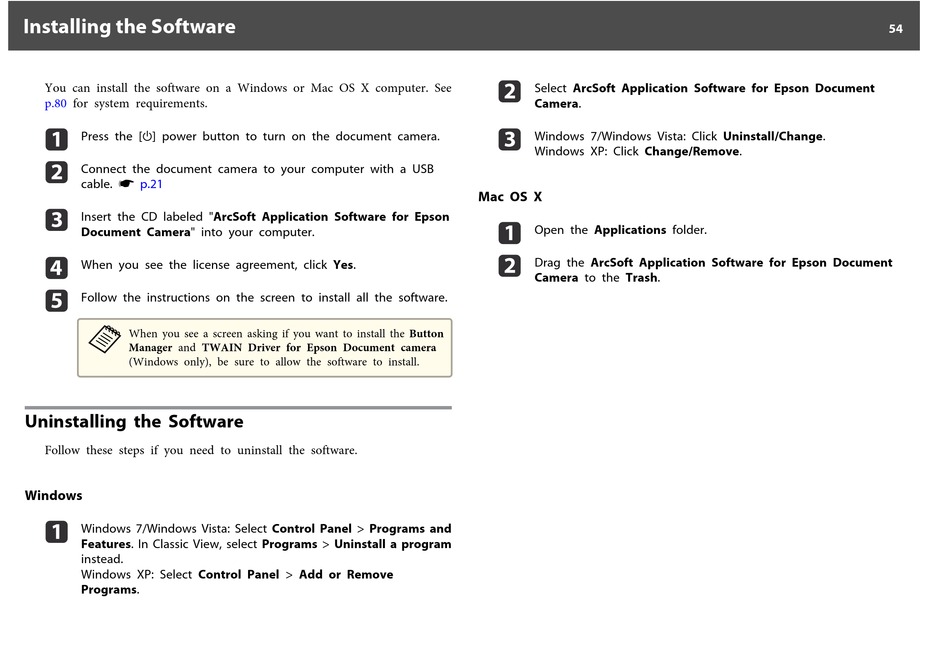Click the notepad note icon
The width and height of the screenshot is (950, 660).
(104, 339)
